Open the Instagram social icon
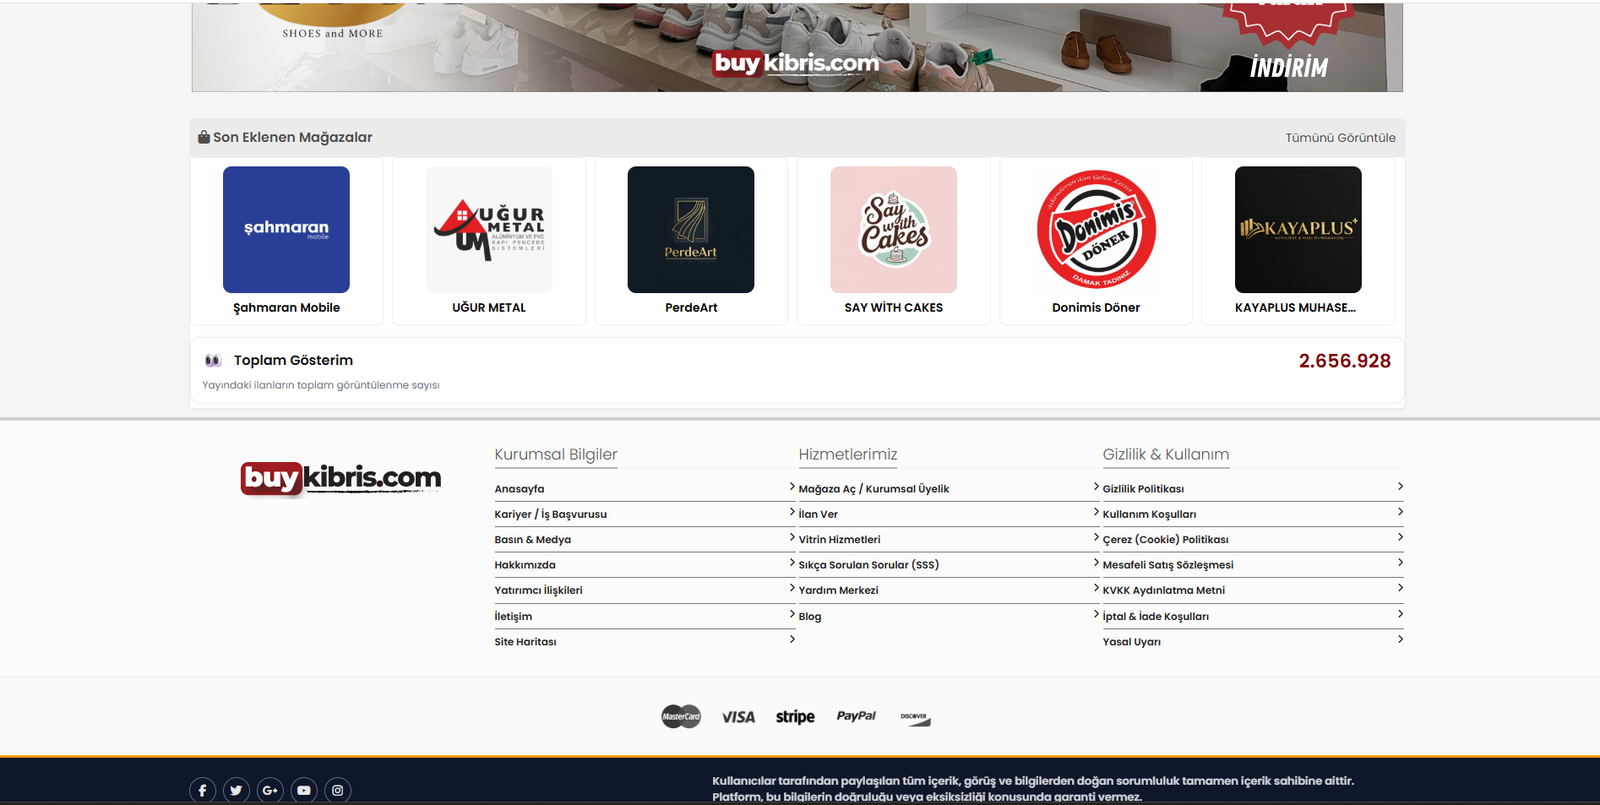 pyautogui.click(x=338, y=790)
